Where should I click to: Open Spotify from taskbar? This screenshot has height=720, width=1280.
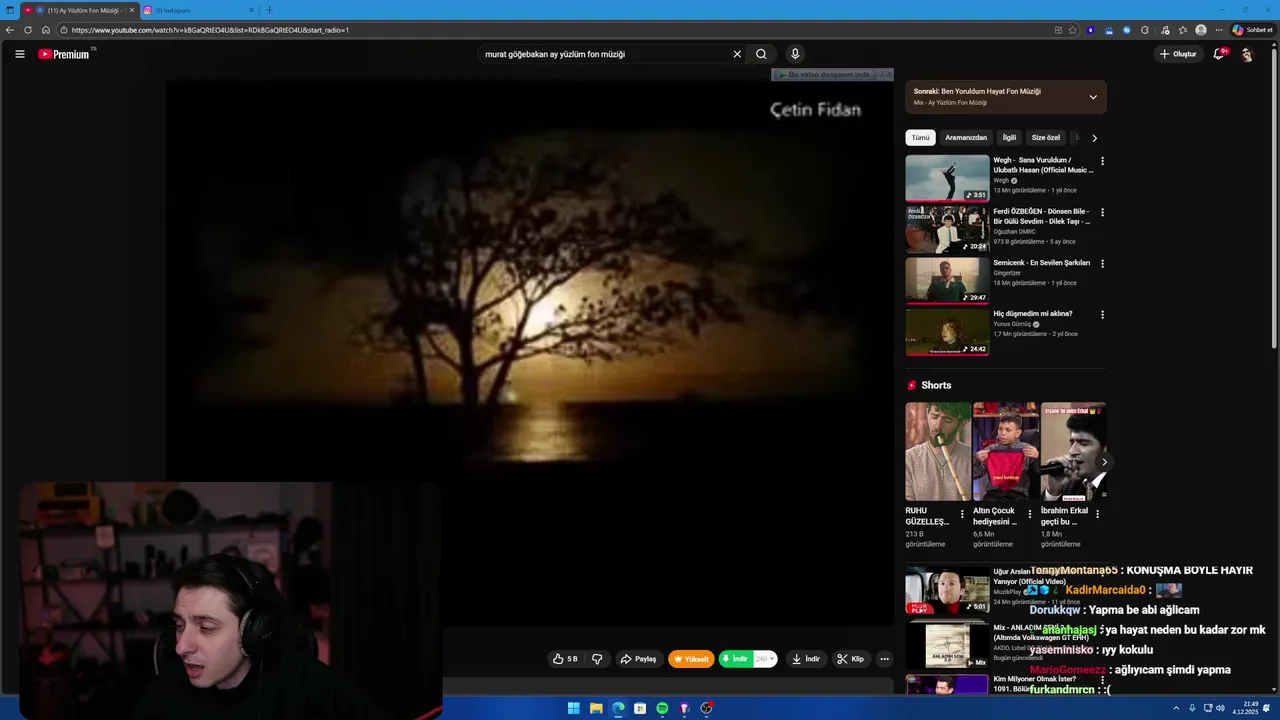coord(662,708)
